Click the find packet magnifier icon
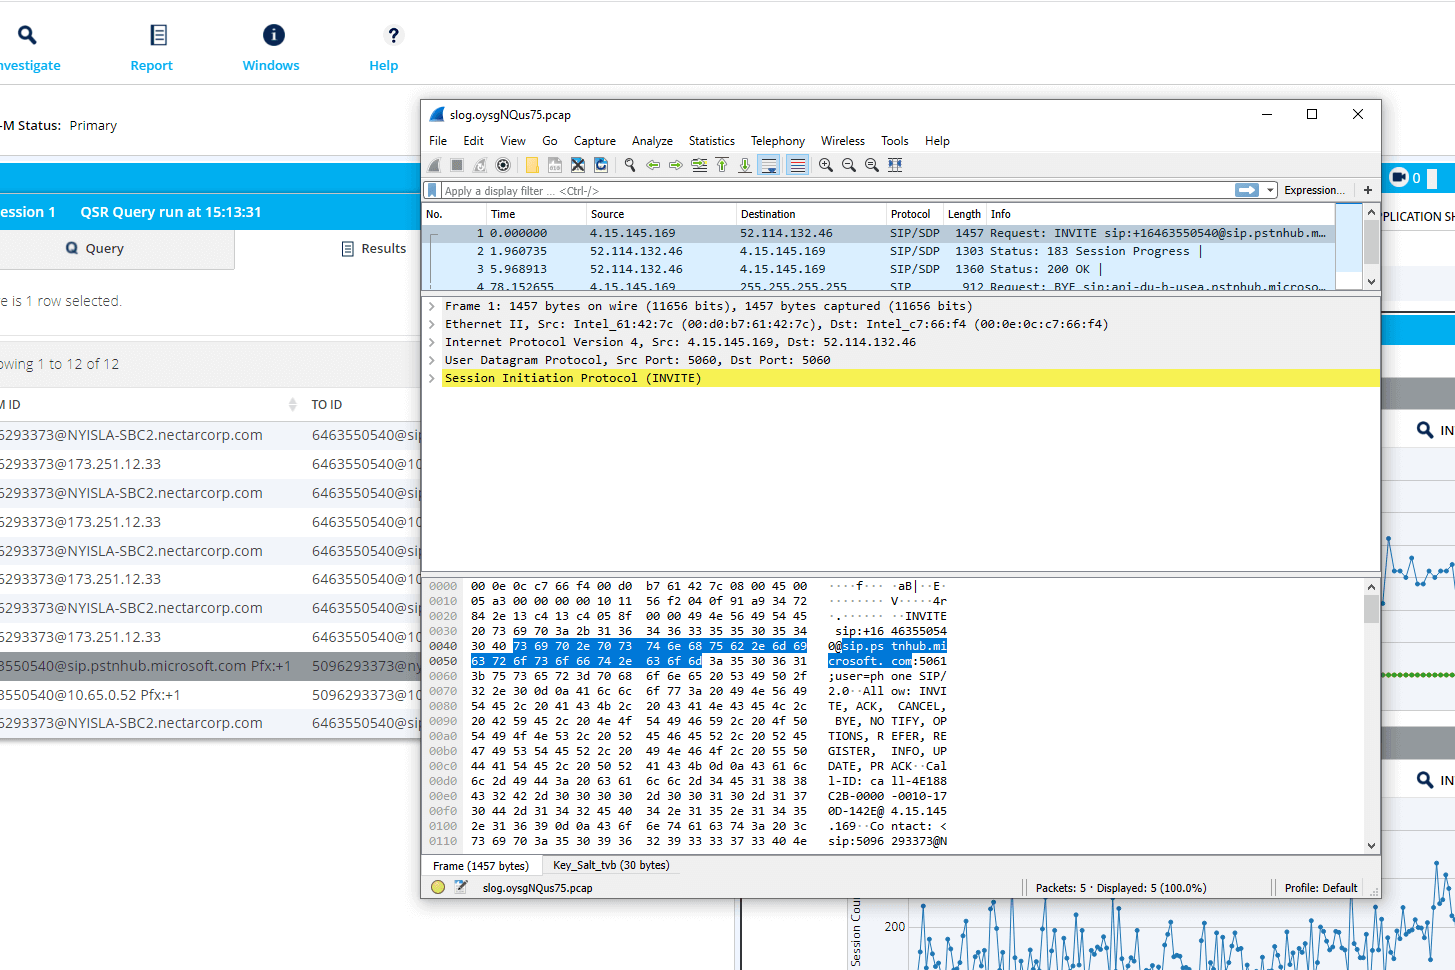 [x=630, y=165]
